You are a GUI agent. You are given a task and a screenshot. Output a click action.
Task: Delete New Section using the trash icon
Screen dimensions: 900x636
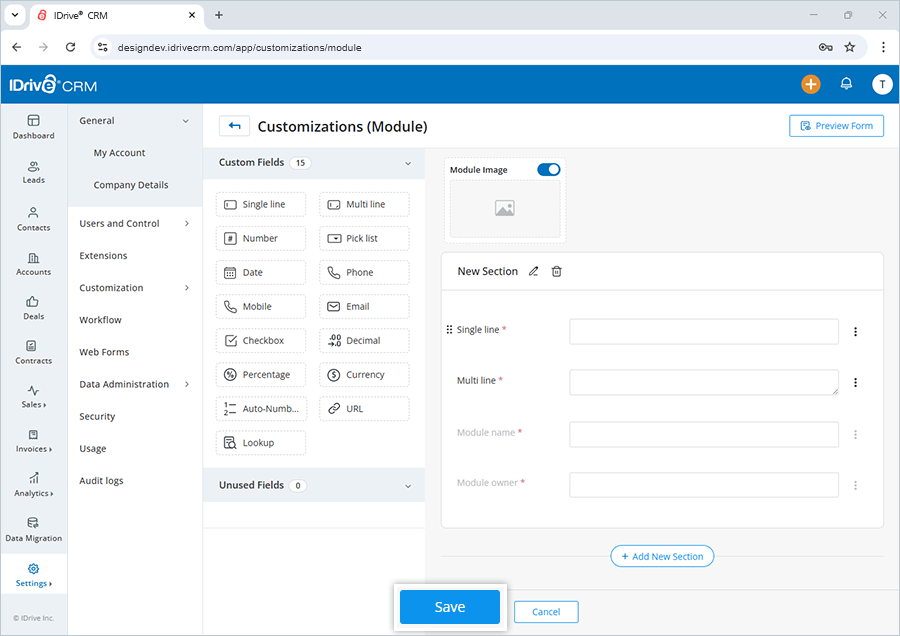pos(556,271)
